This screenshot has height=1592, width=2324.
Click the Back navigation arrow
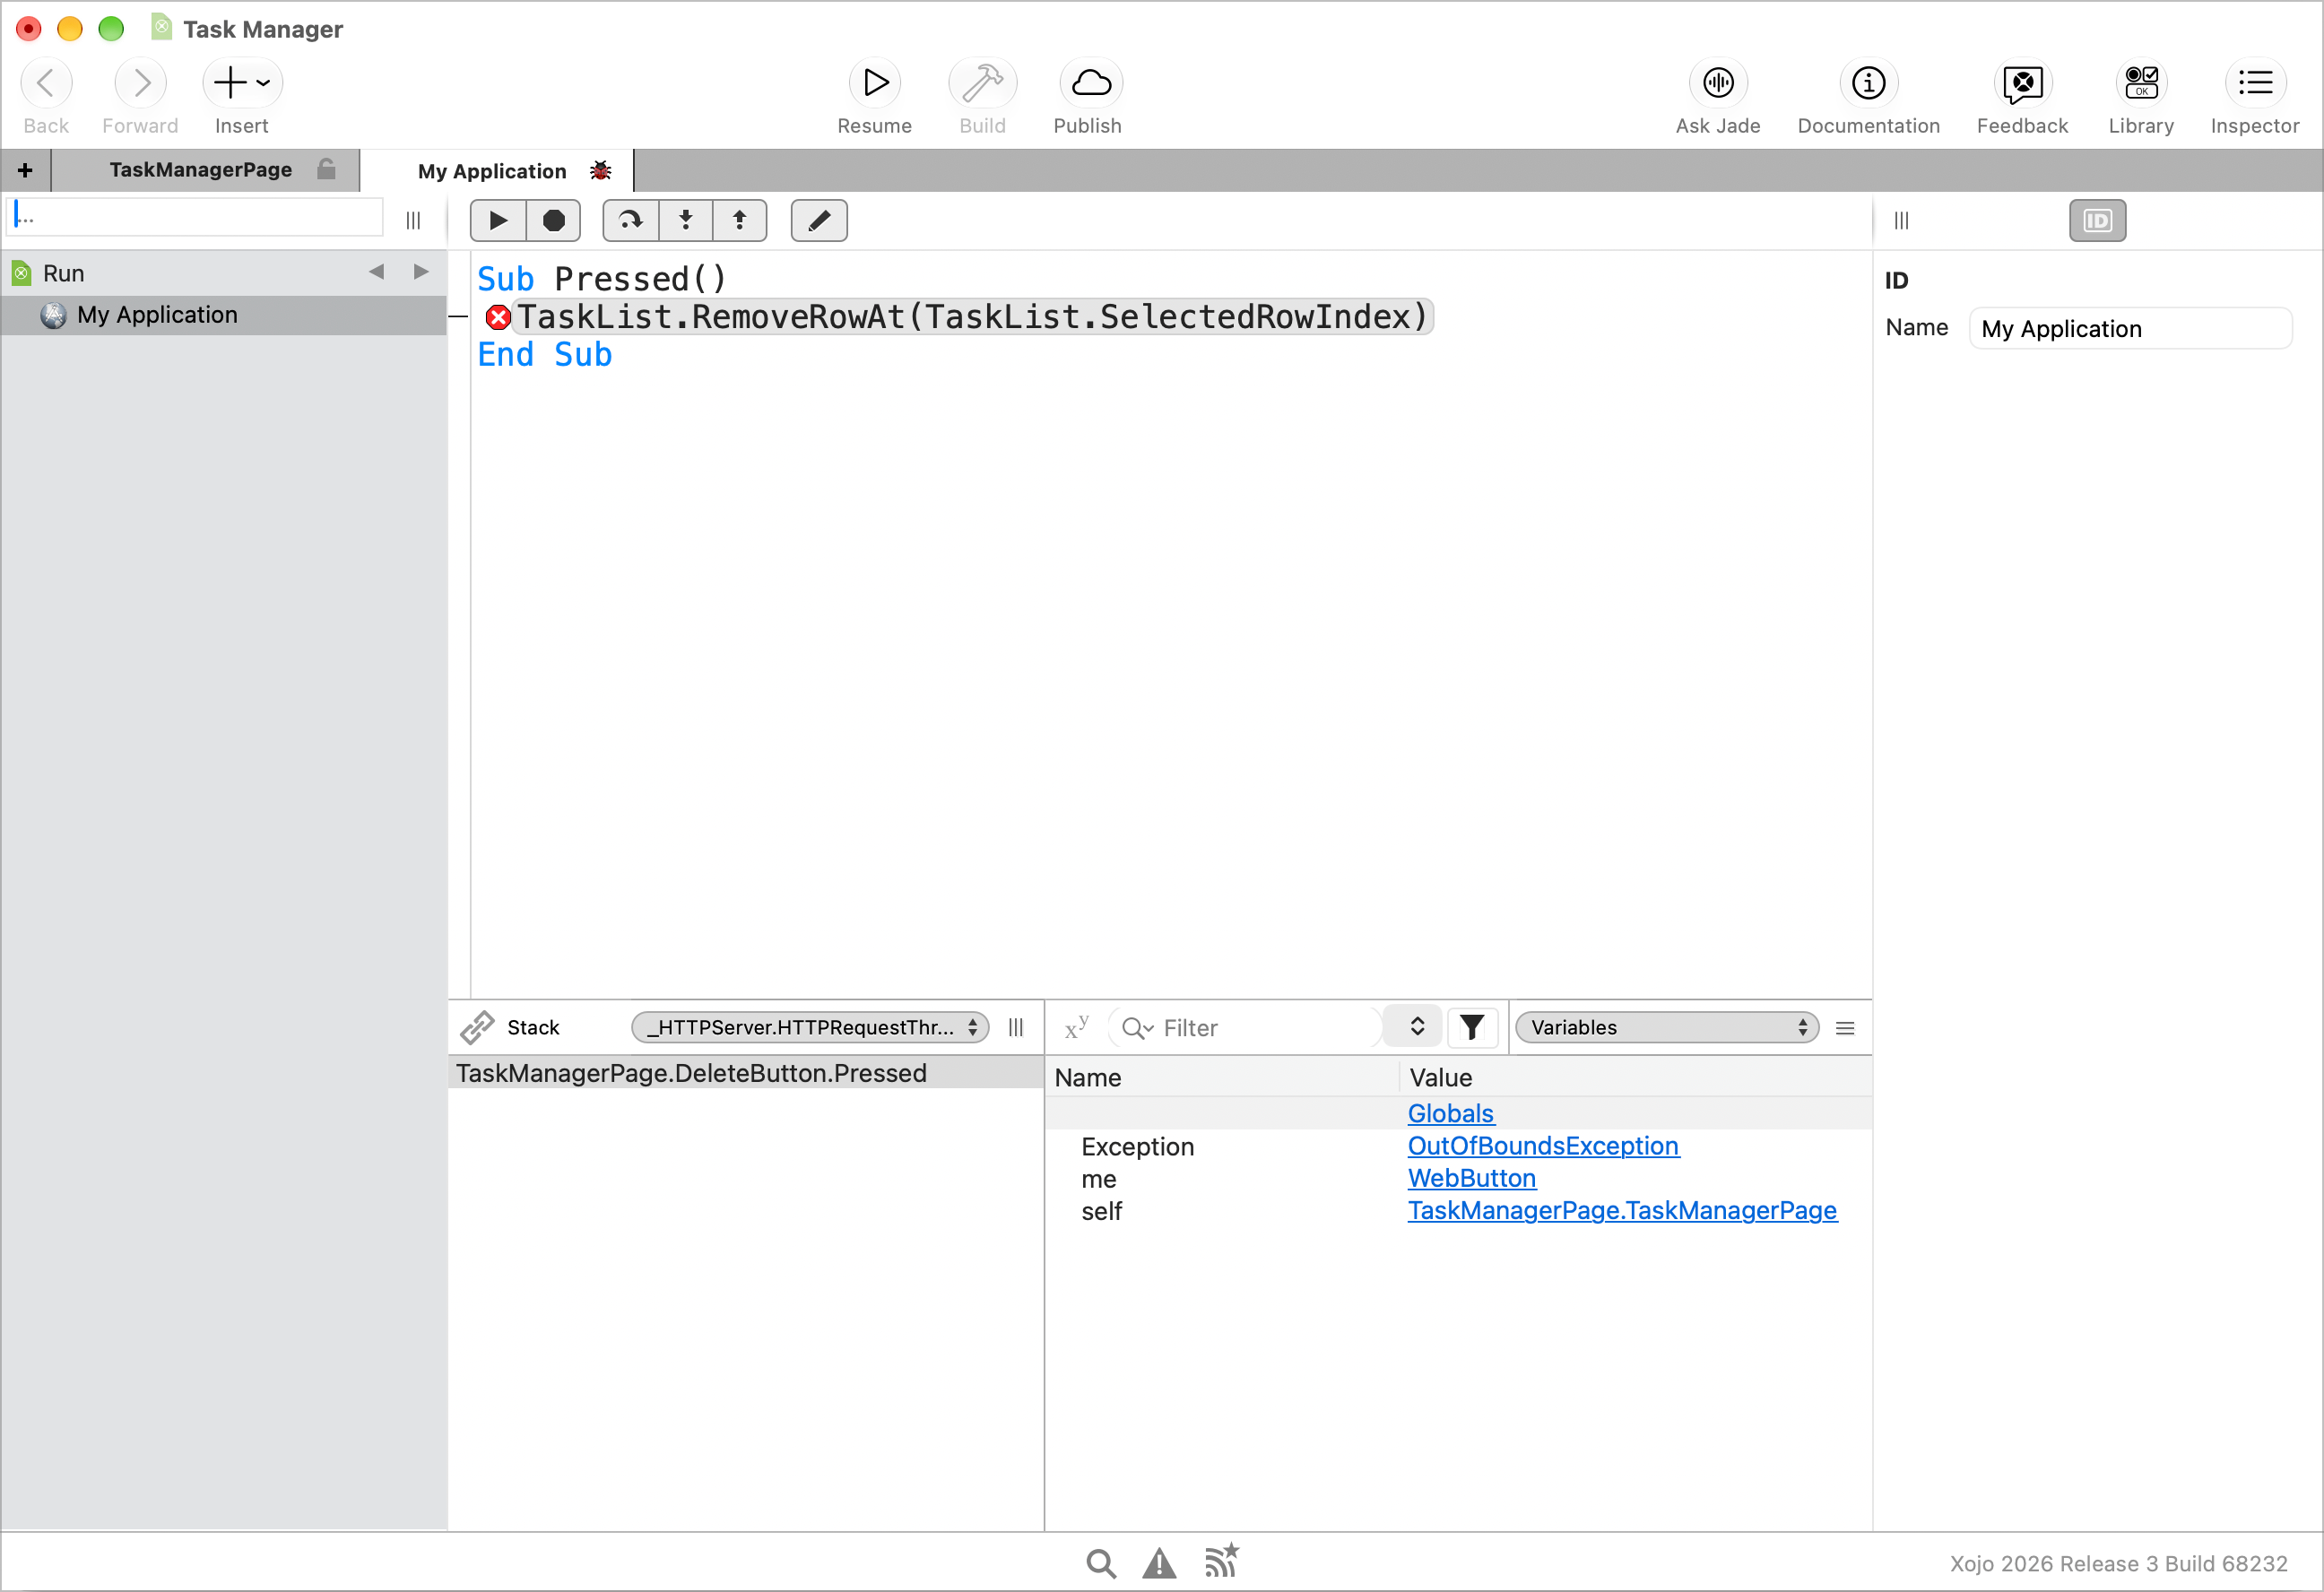pos(46,83)
